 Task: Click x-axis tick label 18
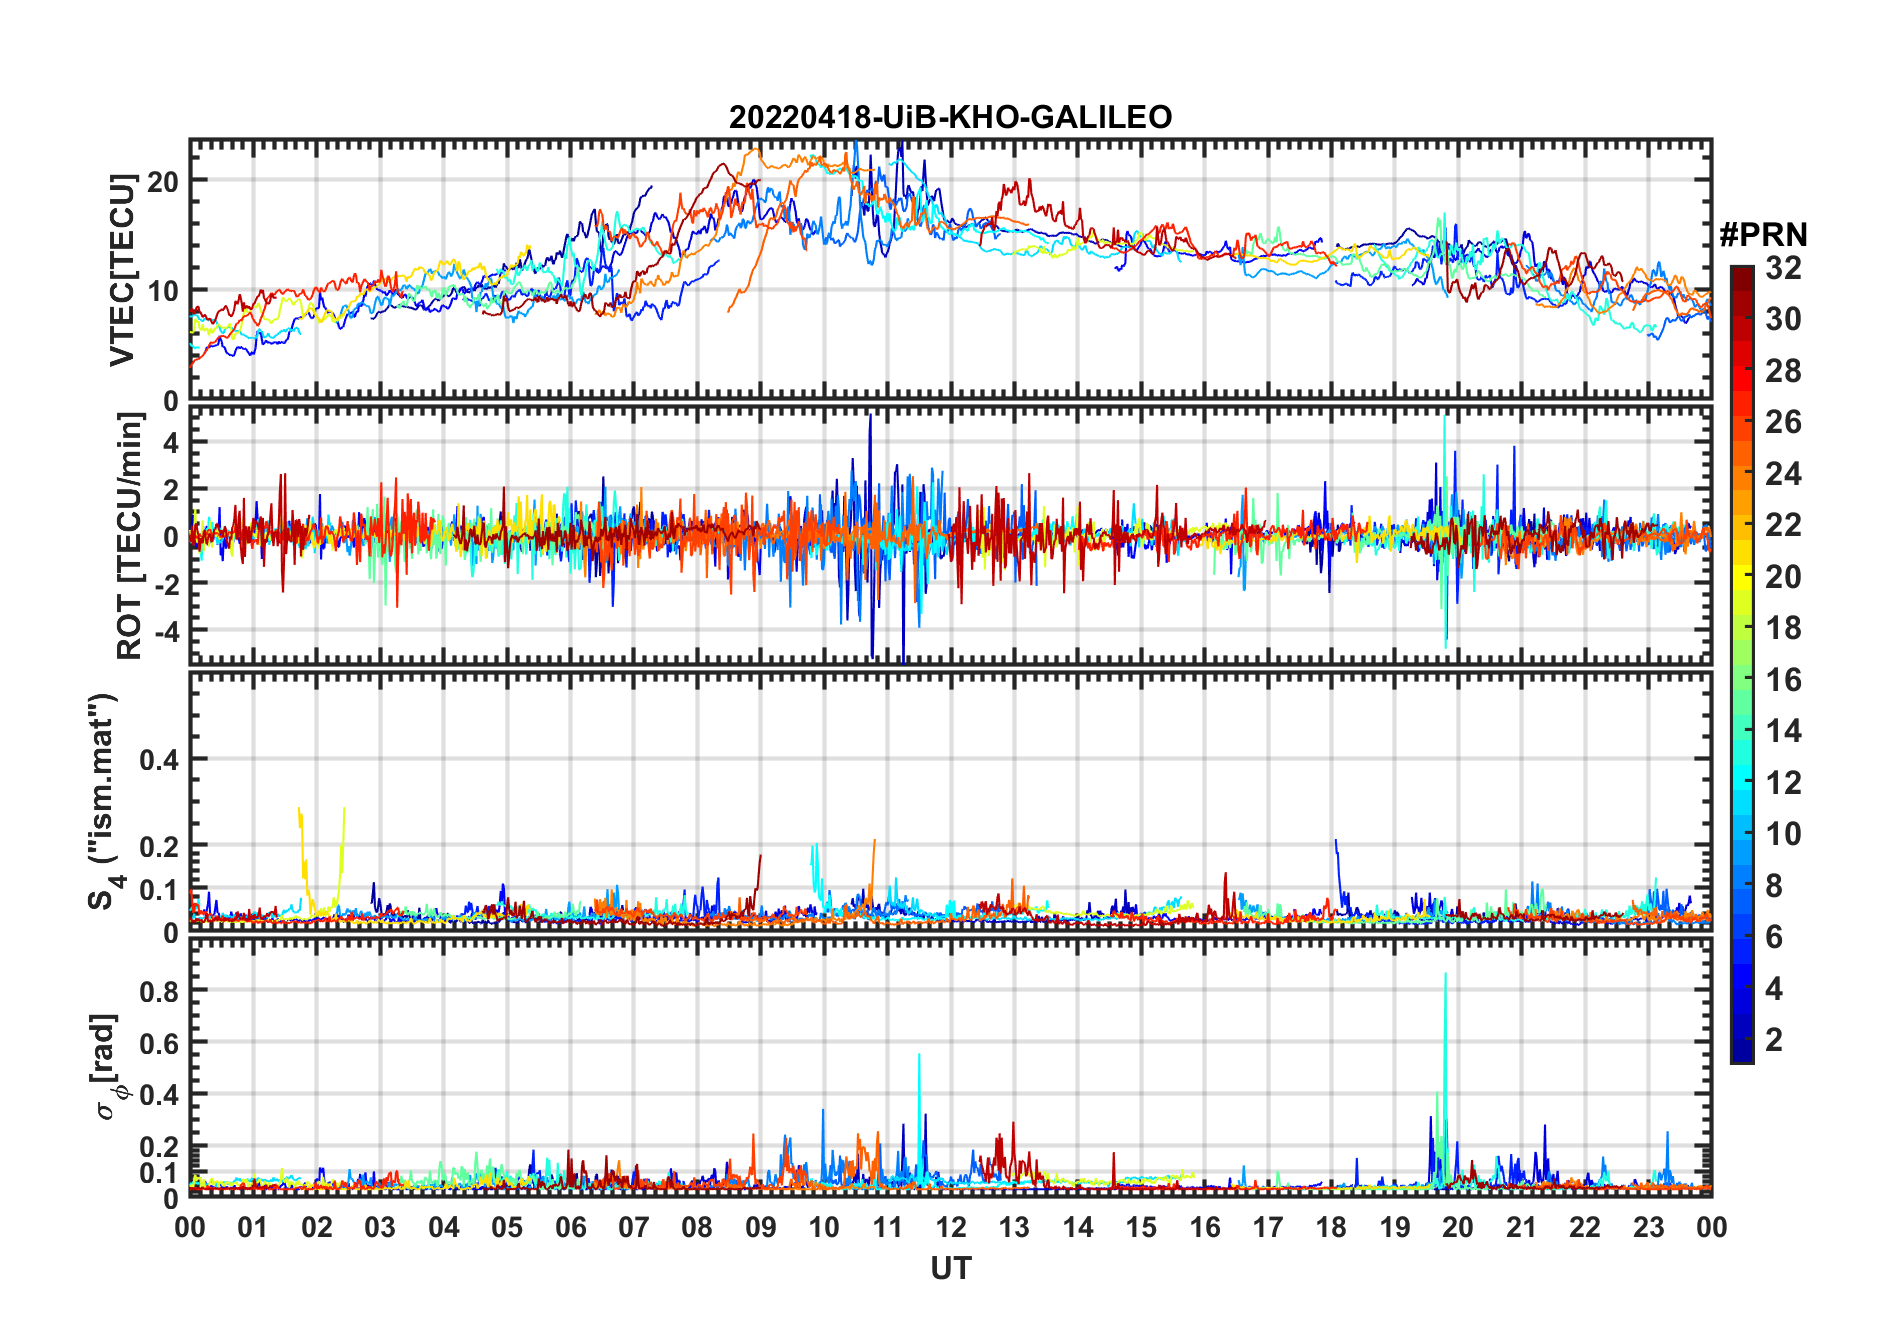1331,1227
